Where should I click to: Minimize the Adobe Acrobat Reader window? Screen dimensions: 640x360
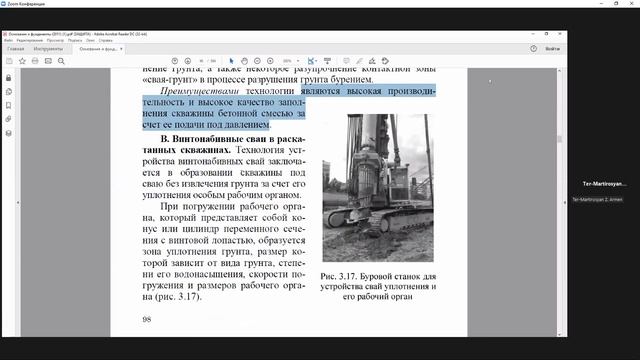point(533,34)
